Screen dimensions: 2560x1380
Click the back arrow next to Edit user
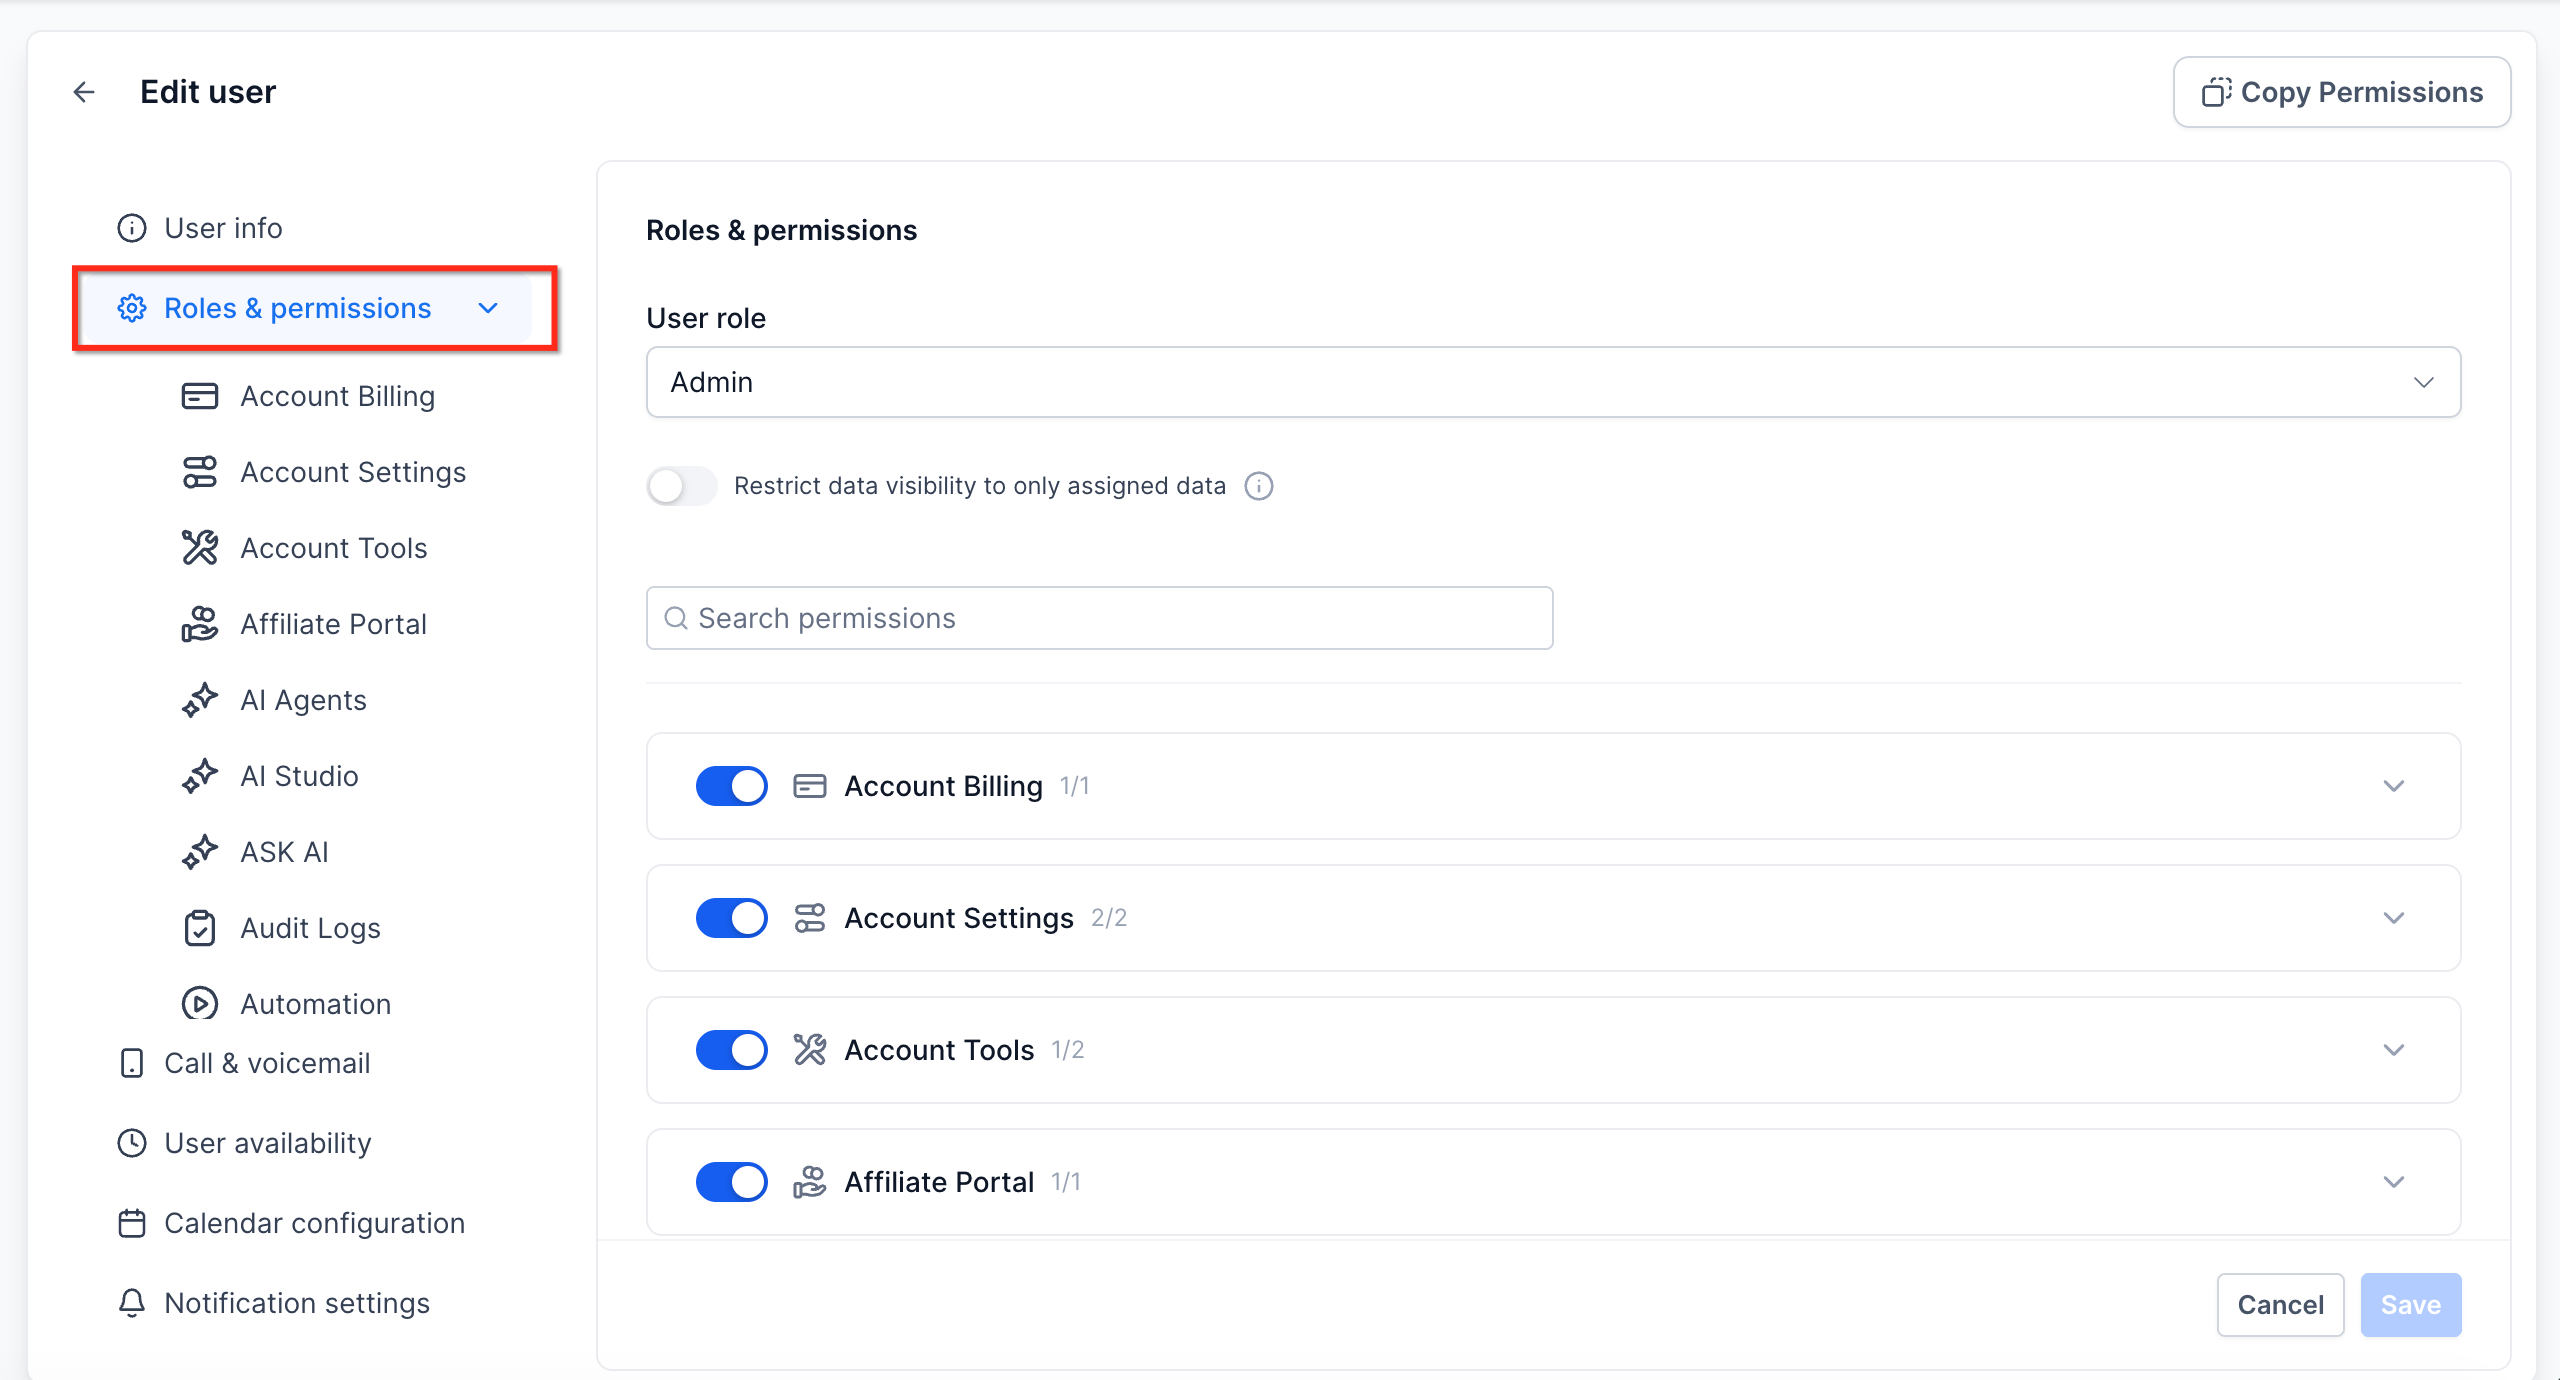(84, 92)
